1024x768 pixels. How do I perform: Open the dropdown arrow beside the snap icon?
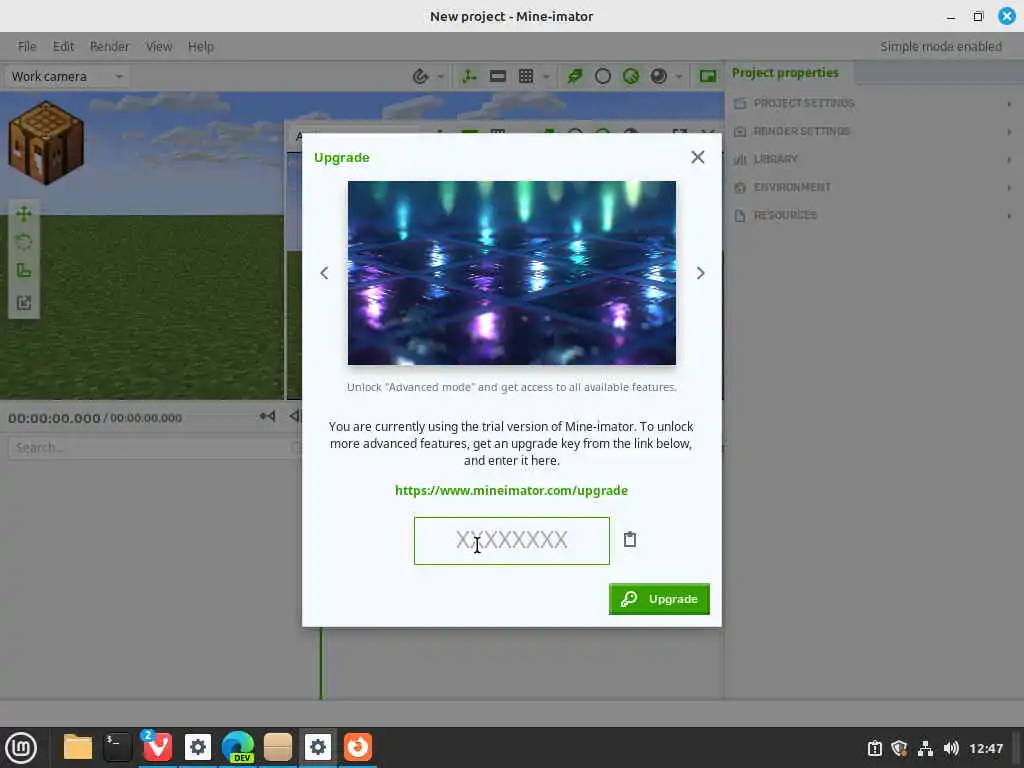click(x=441, y=77)
